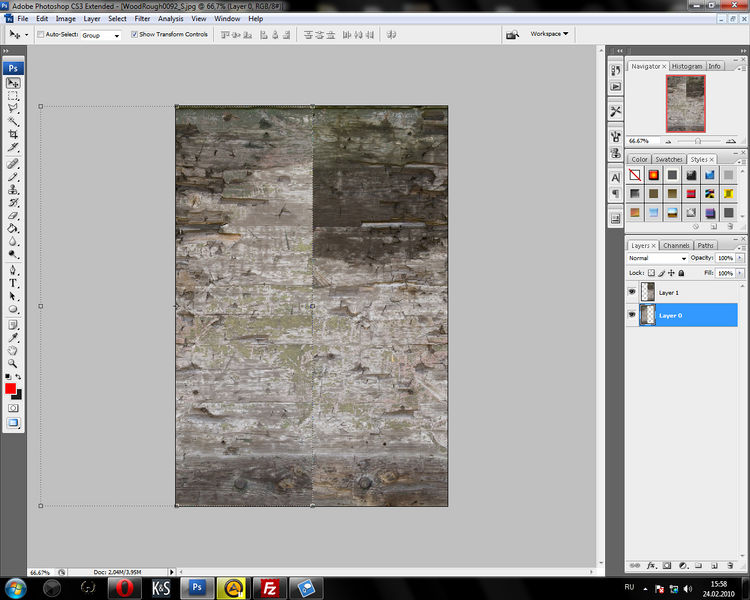Viewport: 750px width, 600px height.
Task: Swap foreground and background colors
Action: coord(18,377)
